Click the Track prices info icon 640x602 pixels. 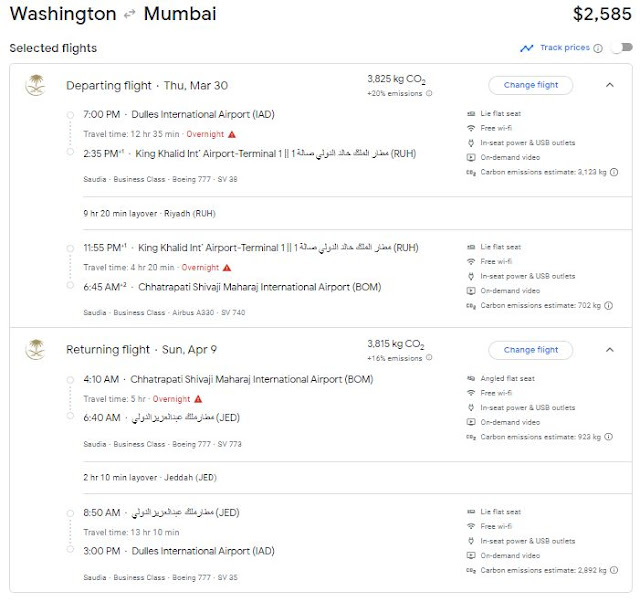[598, 48]
